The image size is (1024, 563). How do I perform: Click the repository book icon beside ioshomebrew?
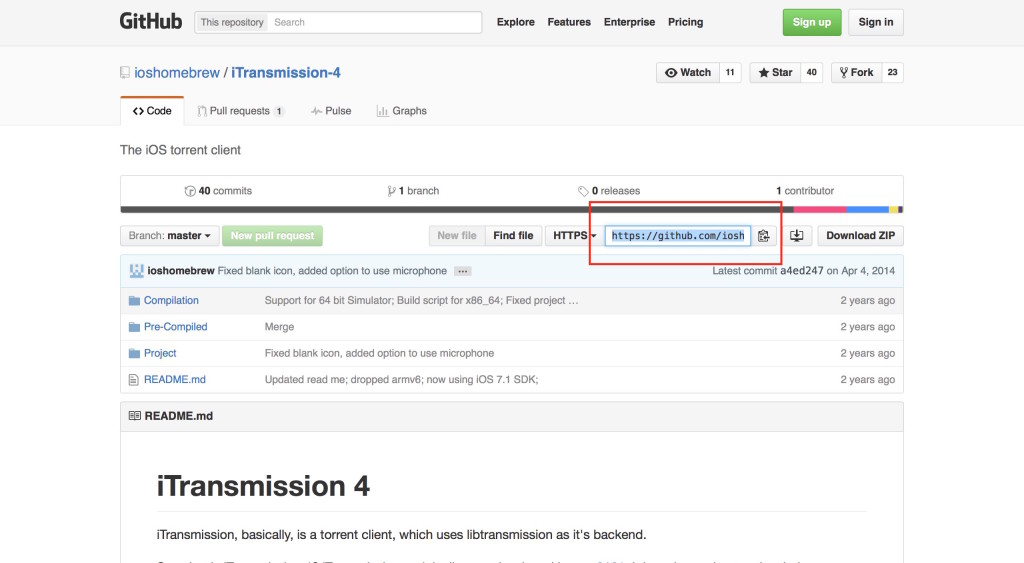click(x=125, y=72)
